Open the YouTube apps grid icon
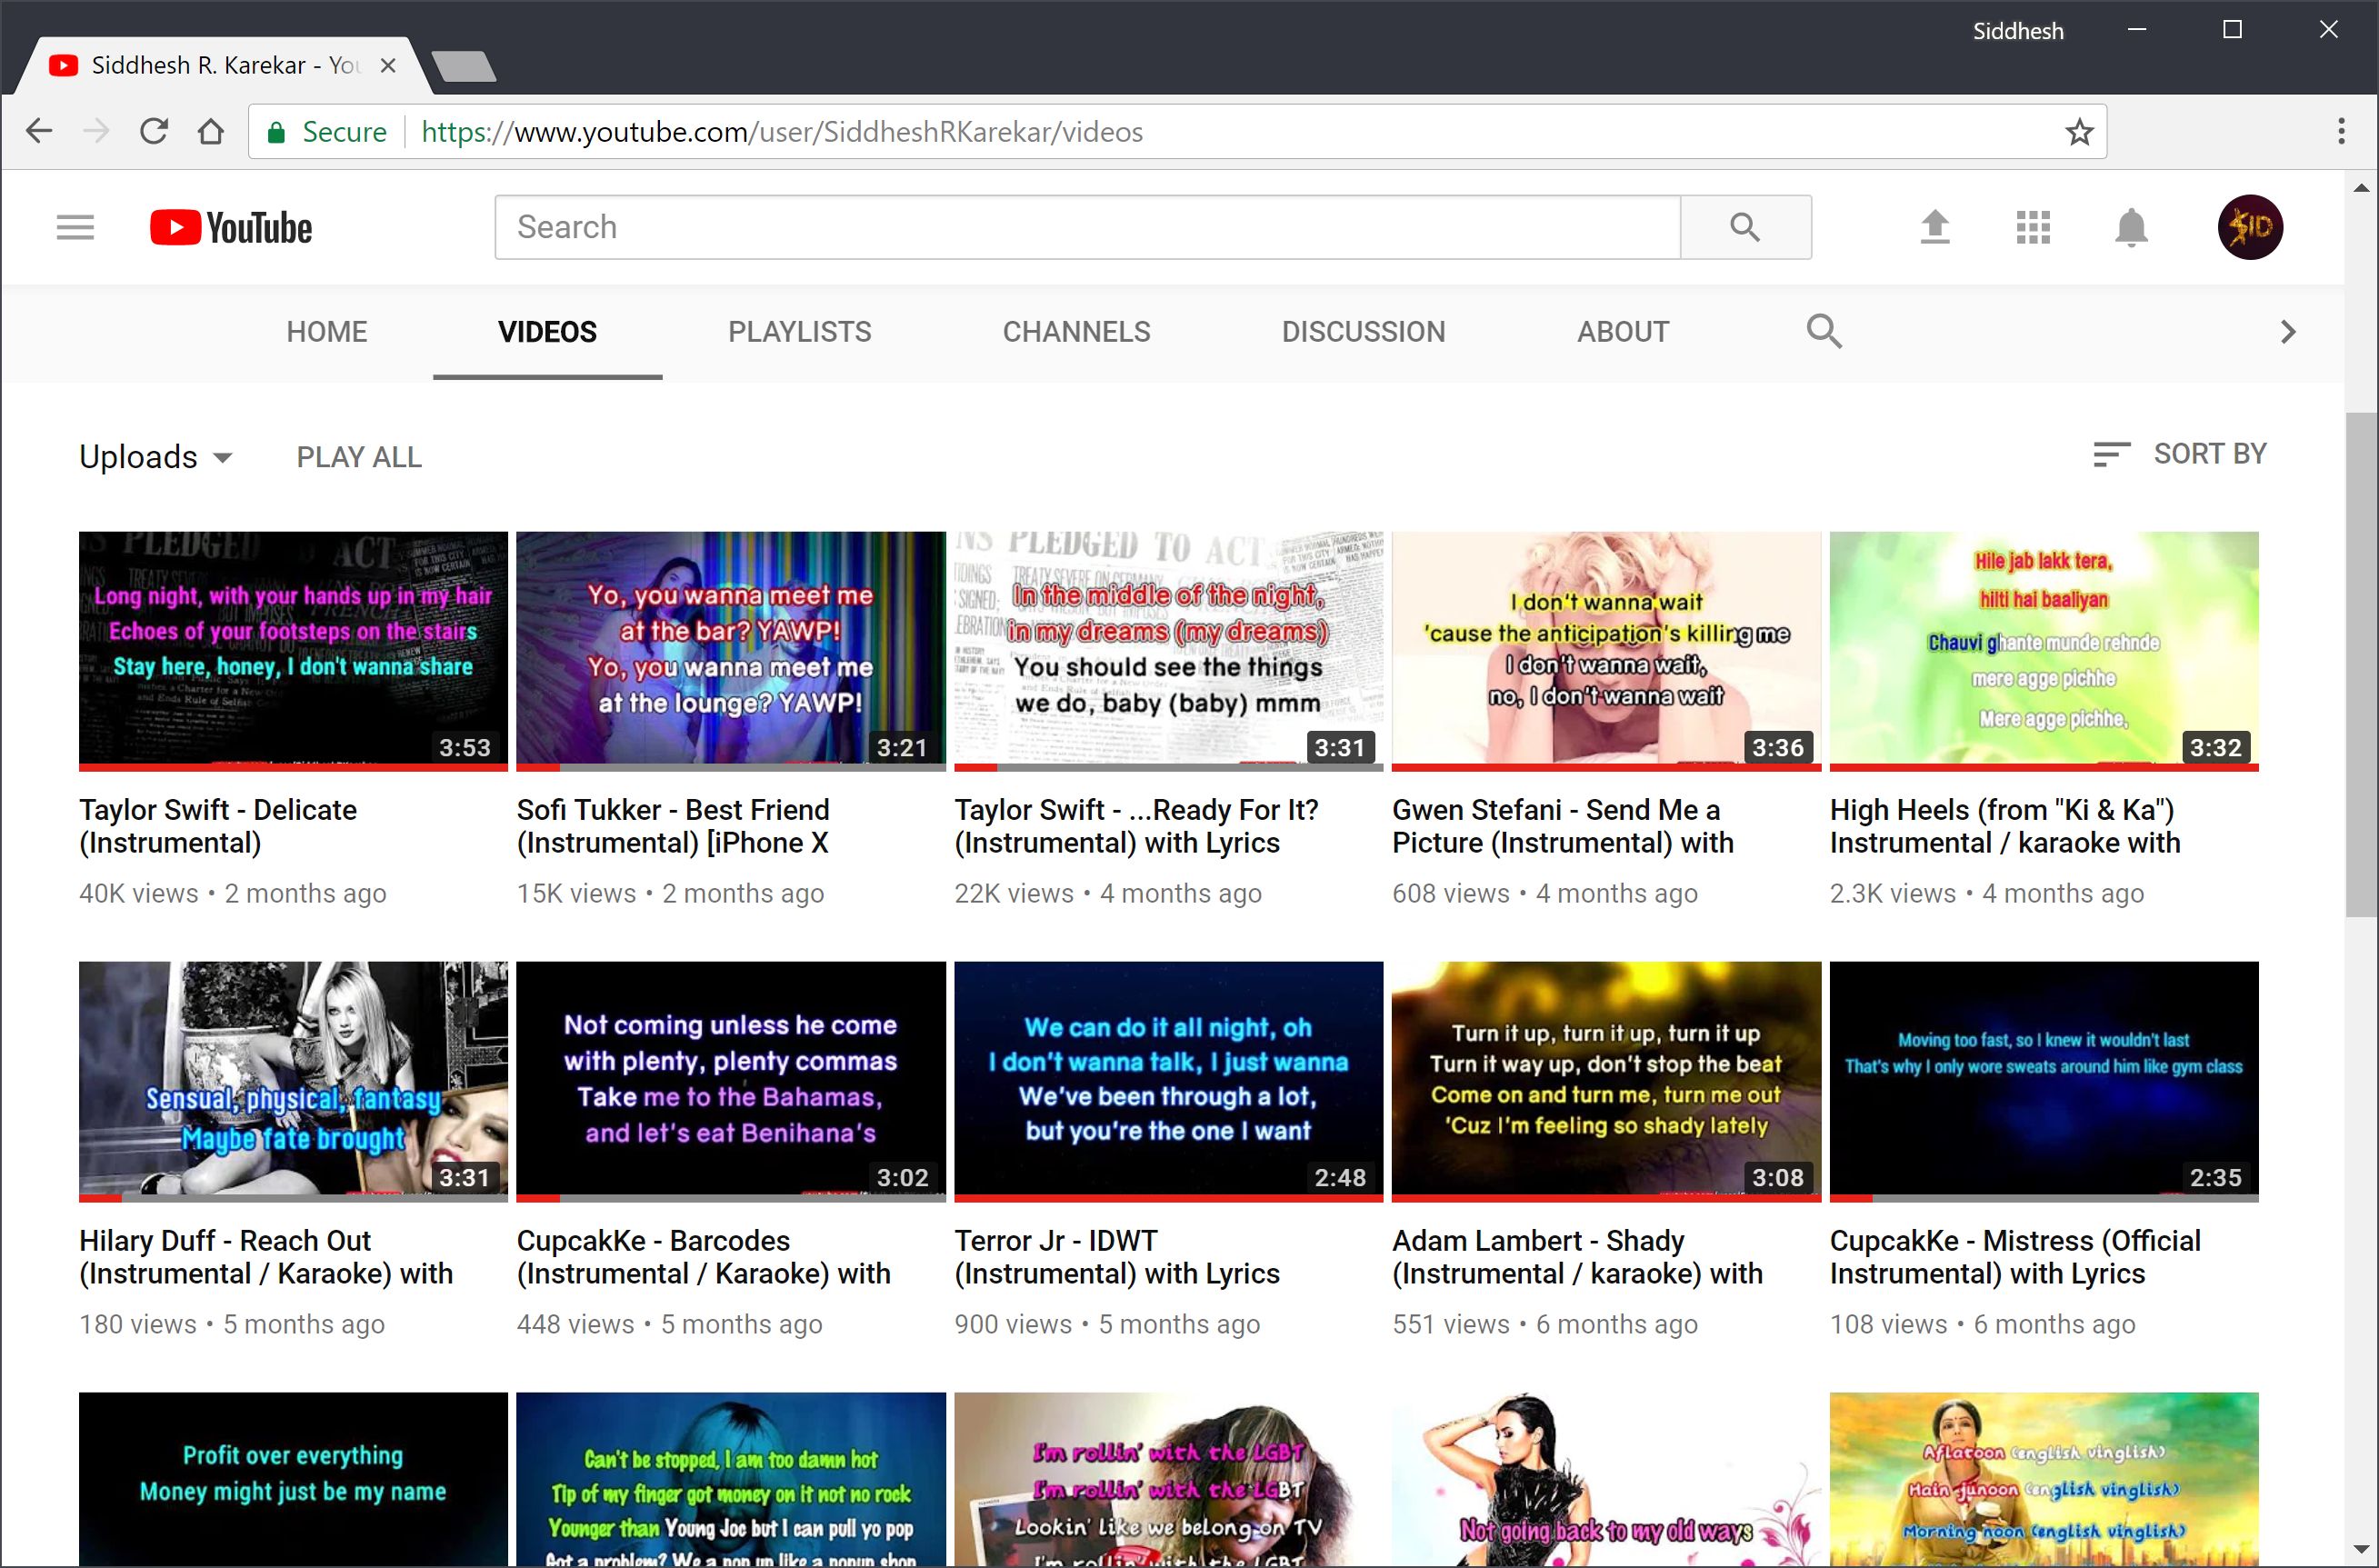Viewport: 2379px width, 1568px height. [2033, 227]
